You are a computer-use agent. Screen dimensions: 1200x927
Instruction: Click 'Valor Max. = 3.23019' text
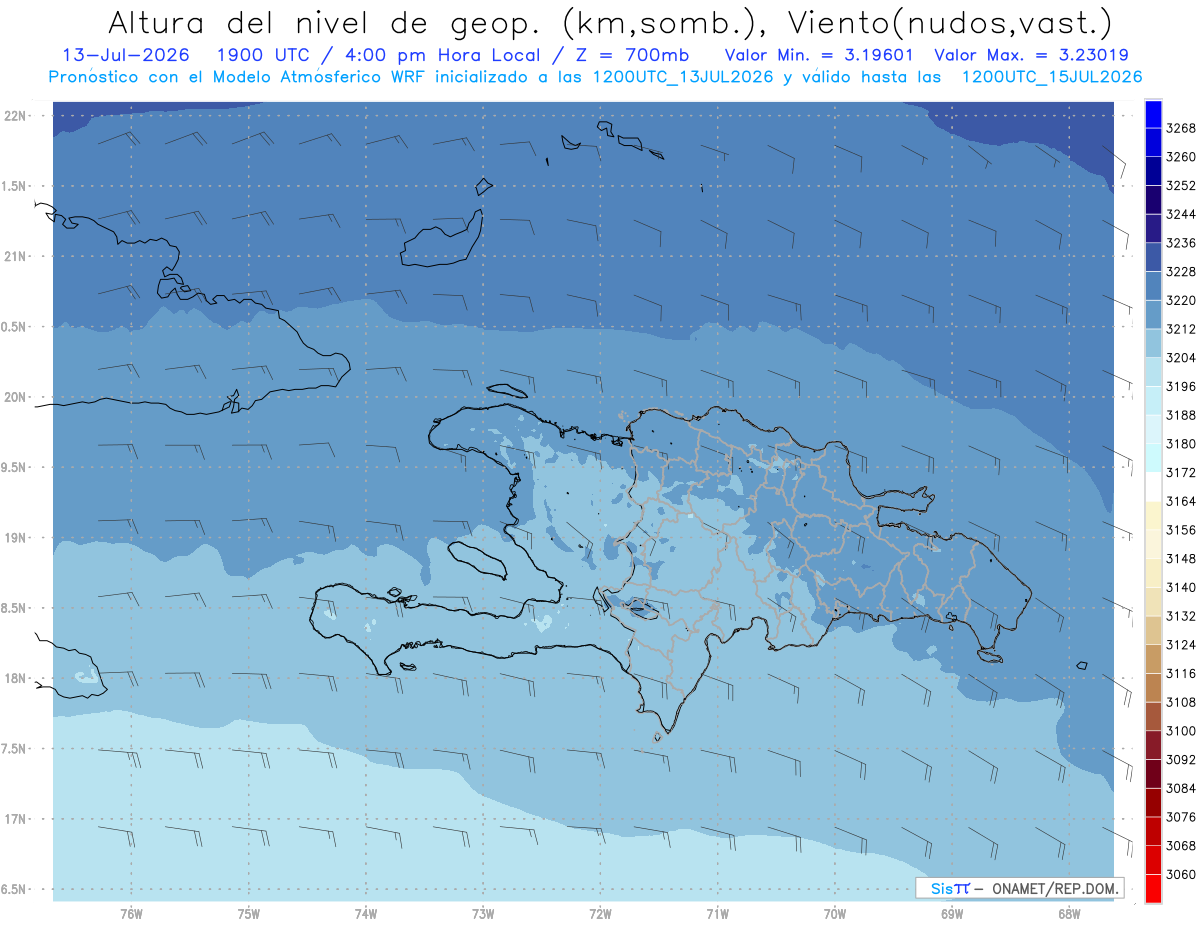click(1031, 56)
